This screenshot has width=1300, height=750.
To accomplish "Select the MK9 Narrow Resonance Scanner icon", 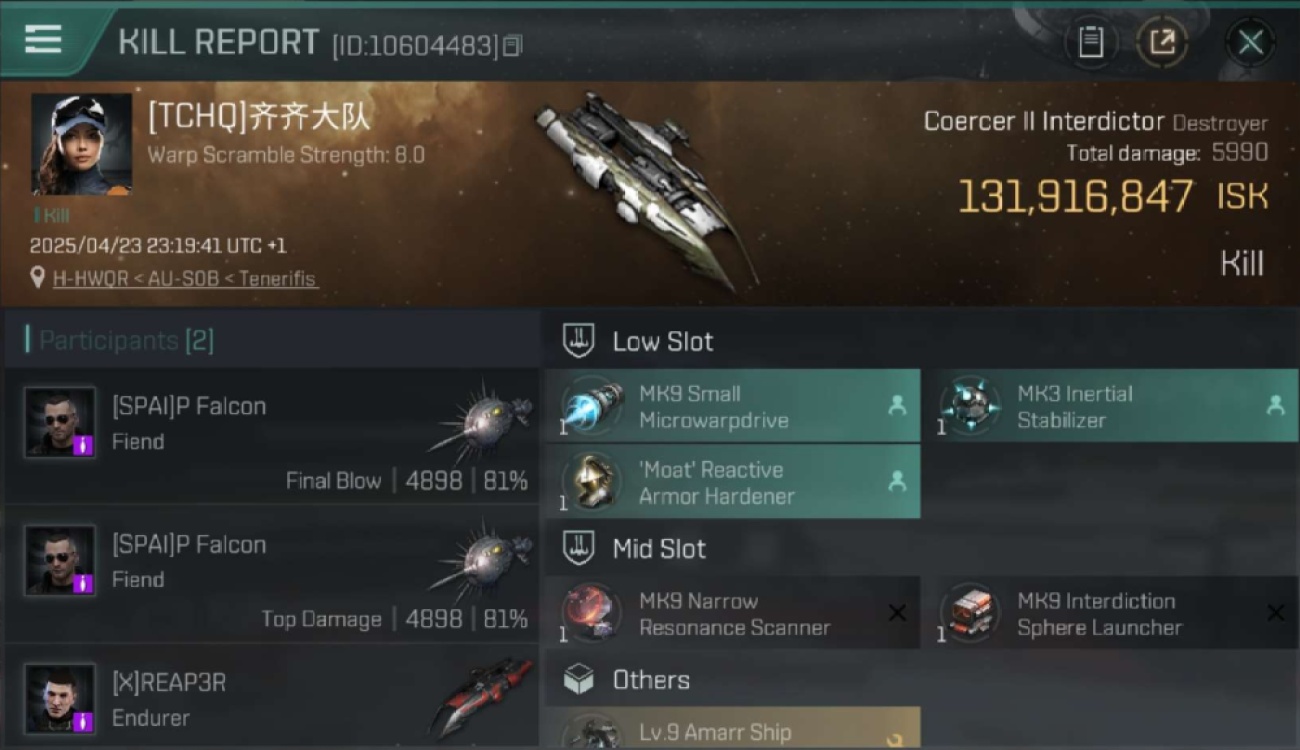I will click(x=590, y=613).
